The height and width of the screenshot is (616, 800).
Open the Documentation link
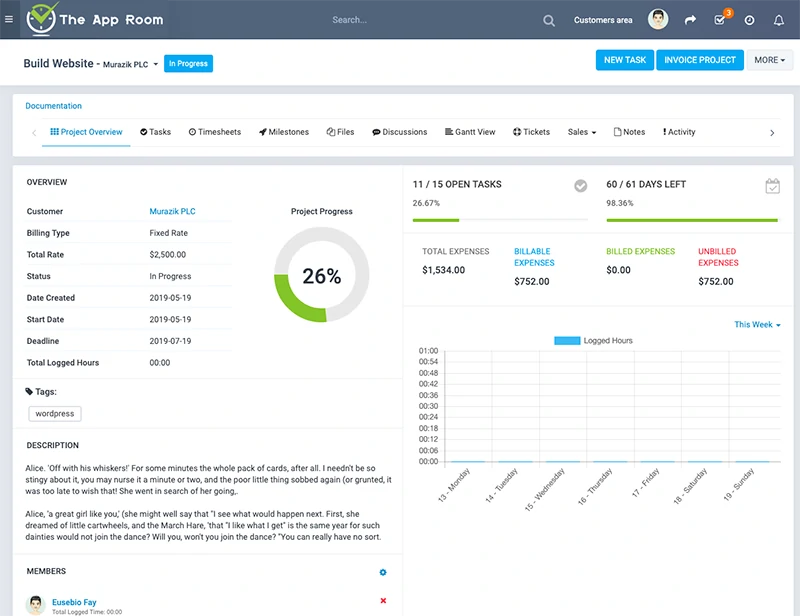(x=54, y=106)
